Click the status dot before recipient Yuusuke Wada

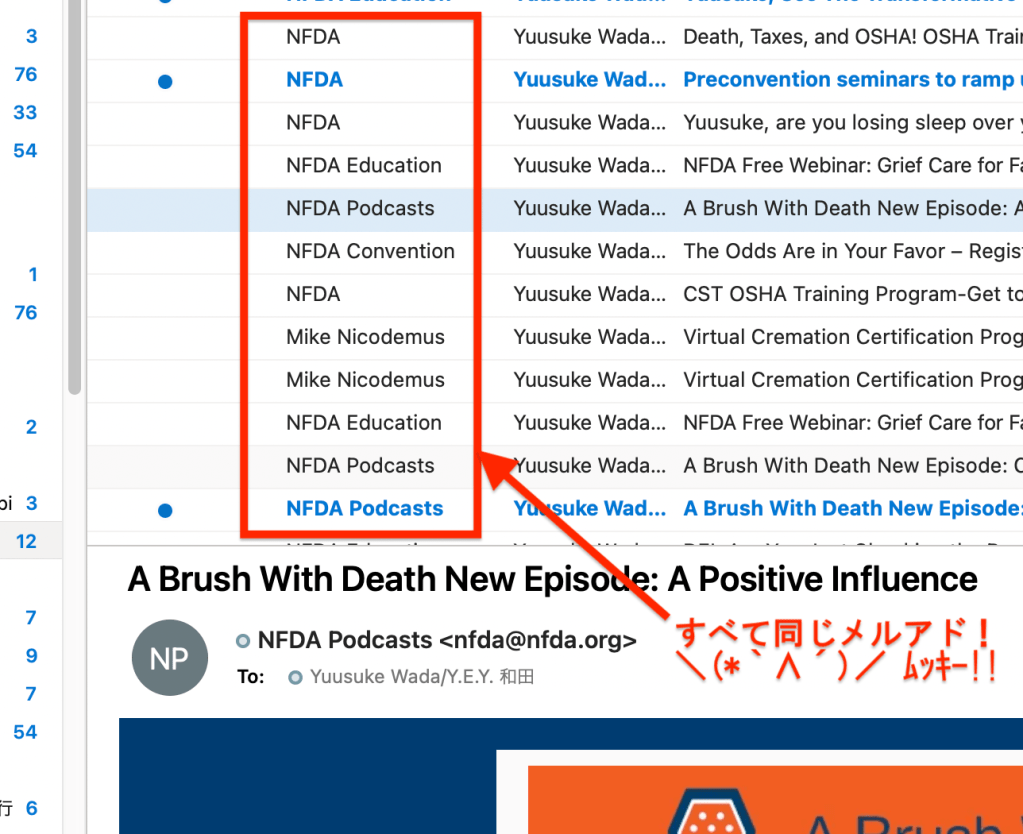[295, 678]
